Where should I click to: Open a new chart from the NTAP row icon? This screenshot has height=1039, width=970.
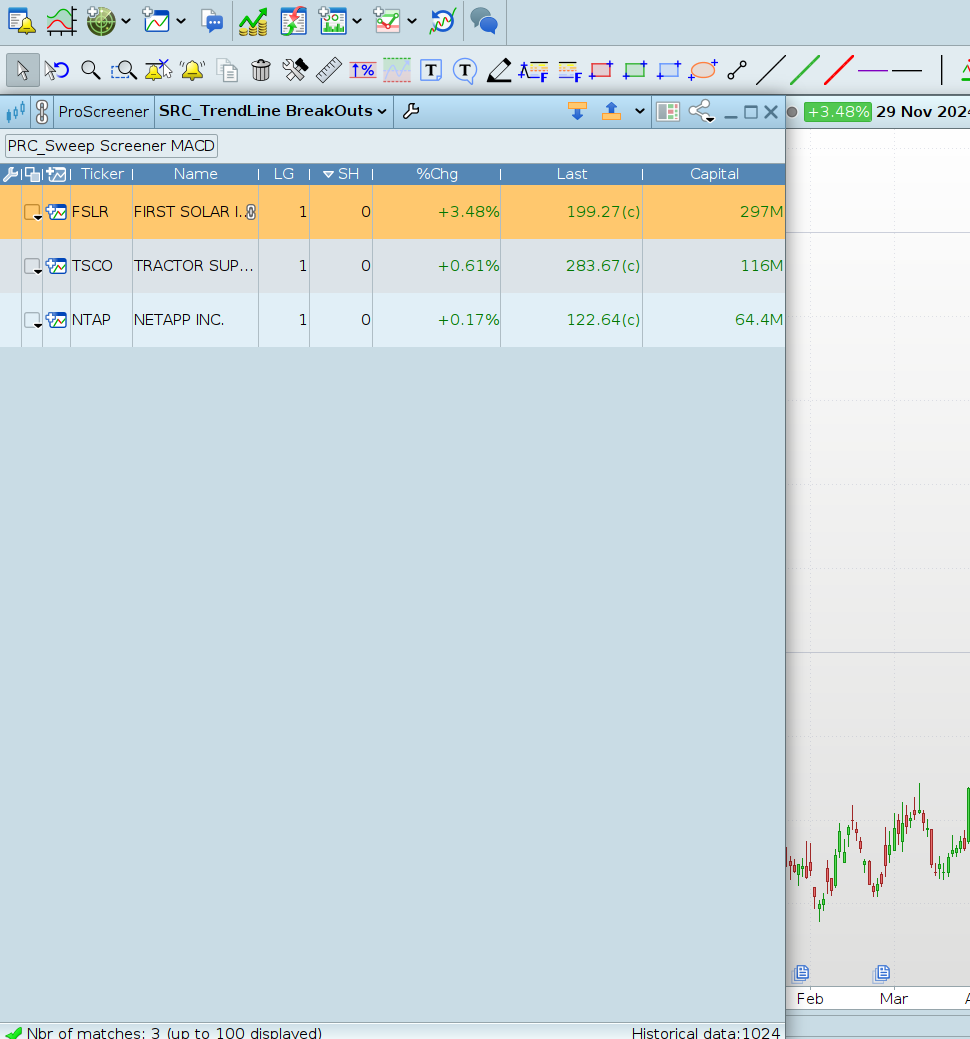point(56,319)
